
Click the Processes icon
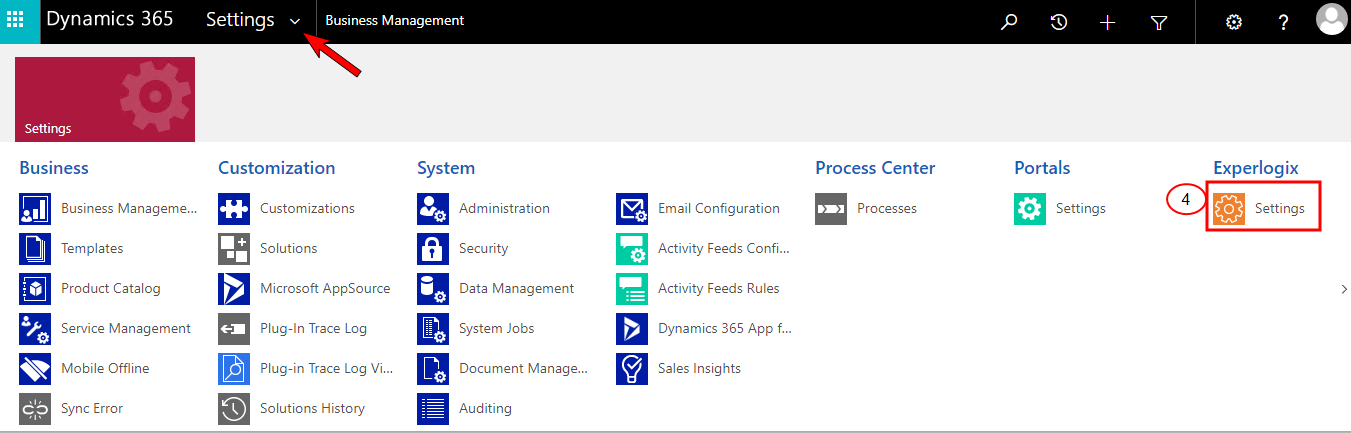click(831, 209)
